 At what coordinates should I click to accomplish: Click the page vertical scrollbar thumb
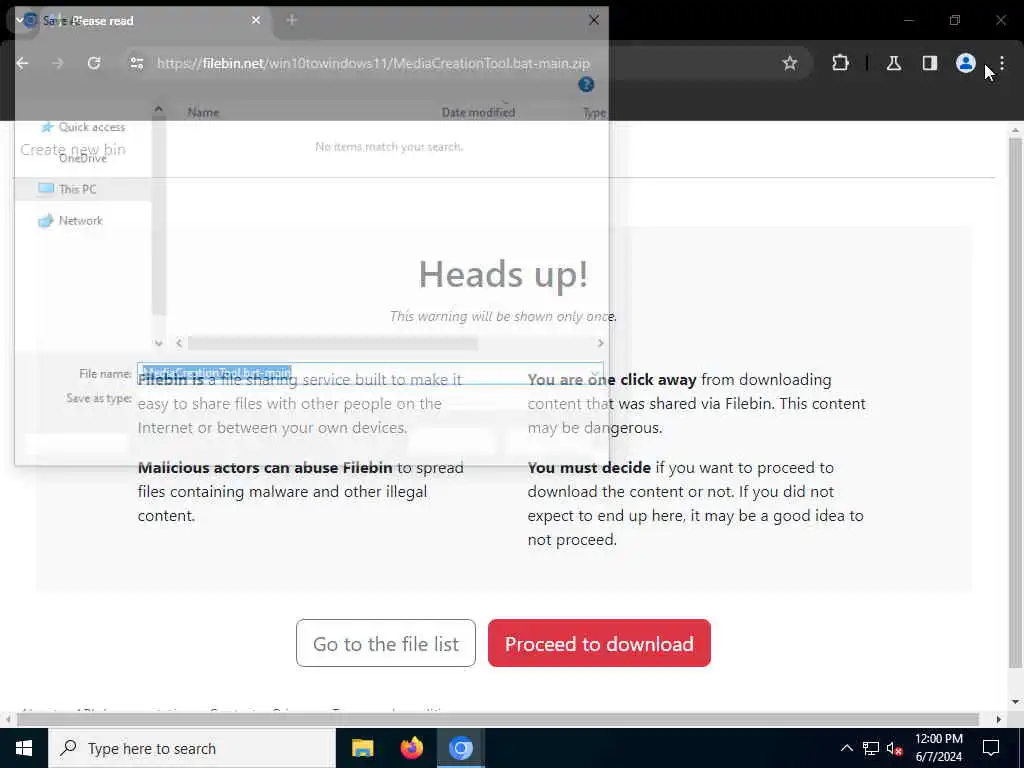tap(1015, 402)
